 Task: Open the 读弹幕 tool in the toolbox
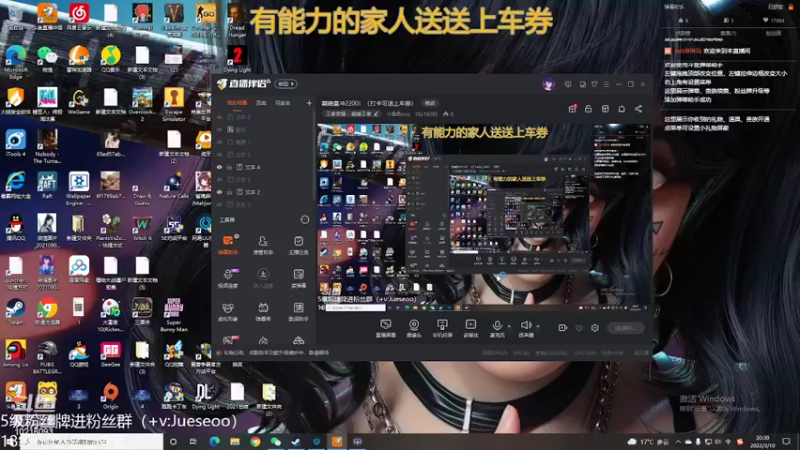(298, 278)
